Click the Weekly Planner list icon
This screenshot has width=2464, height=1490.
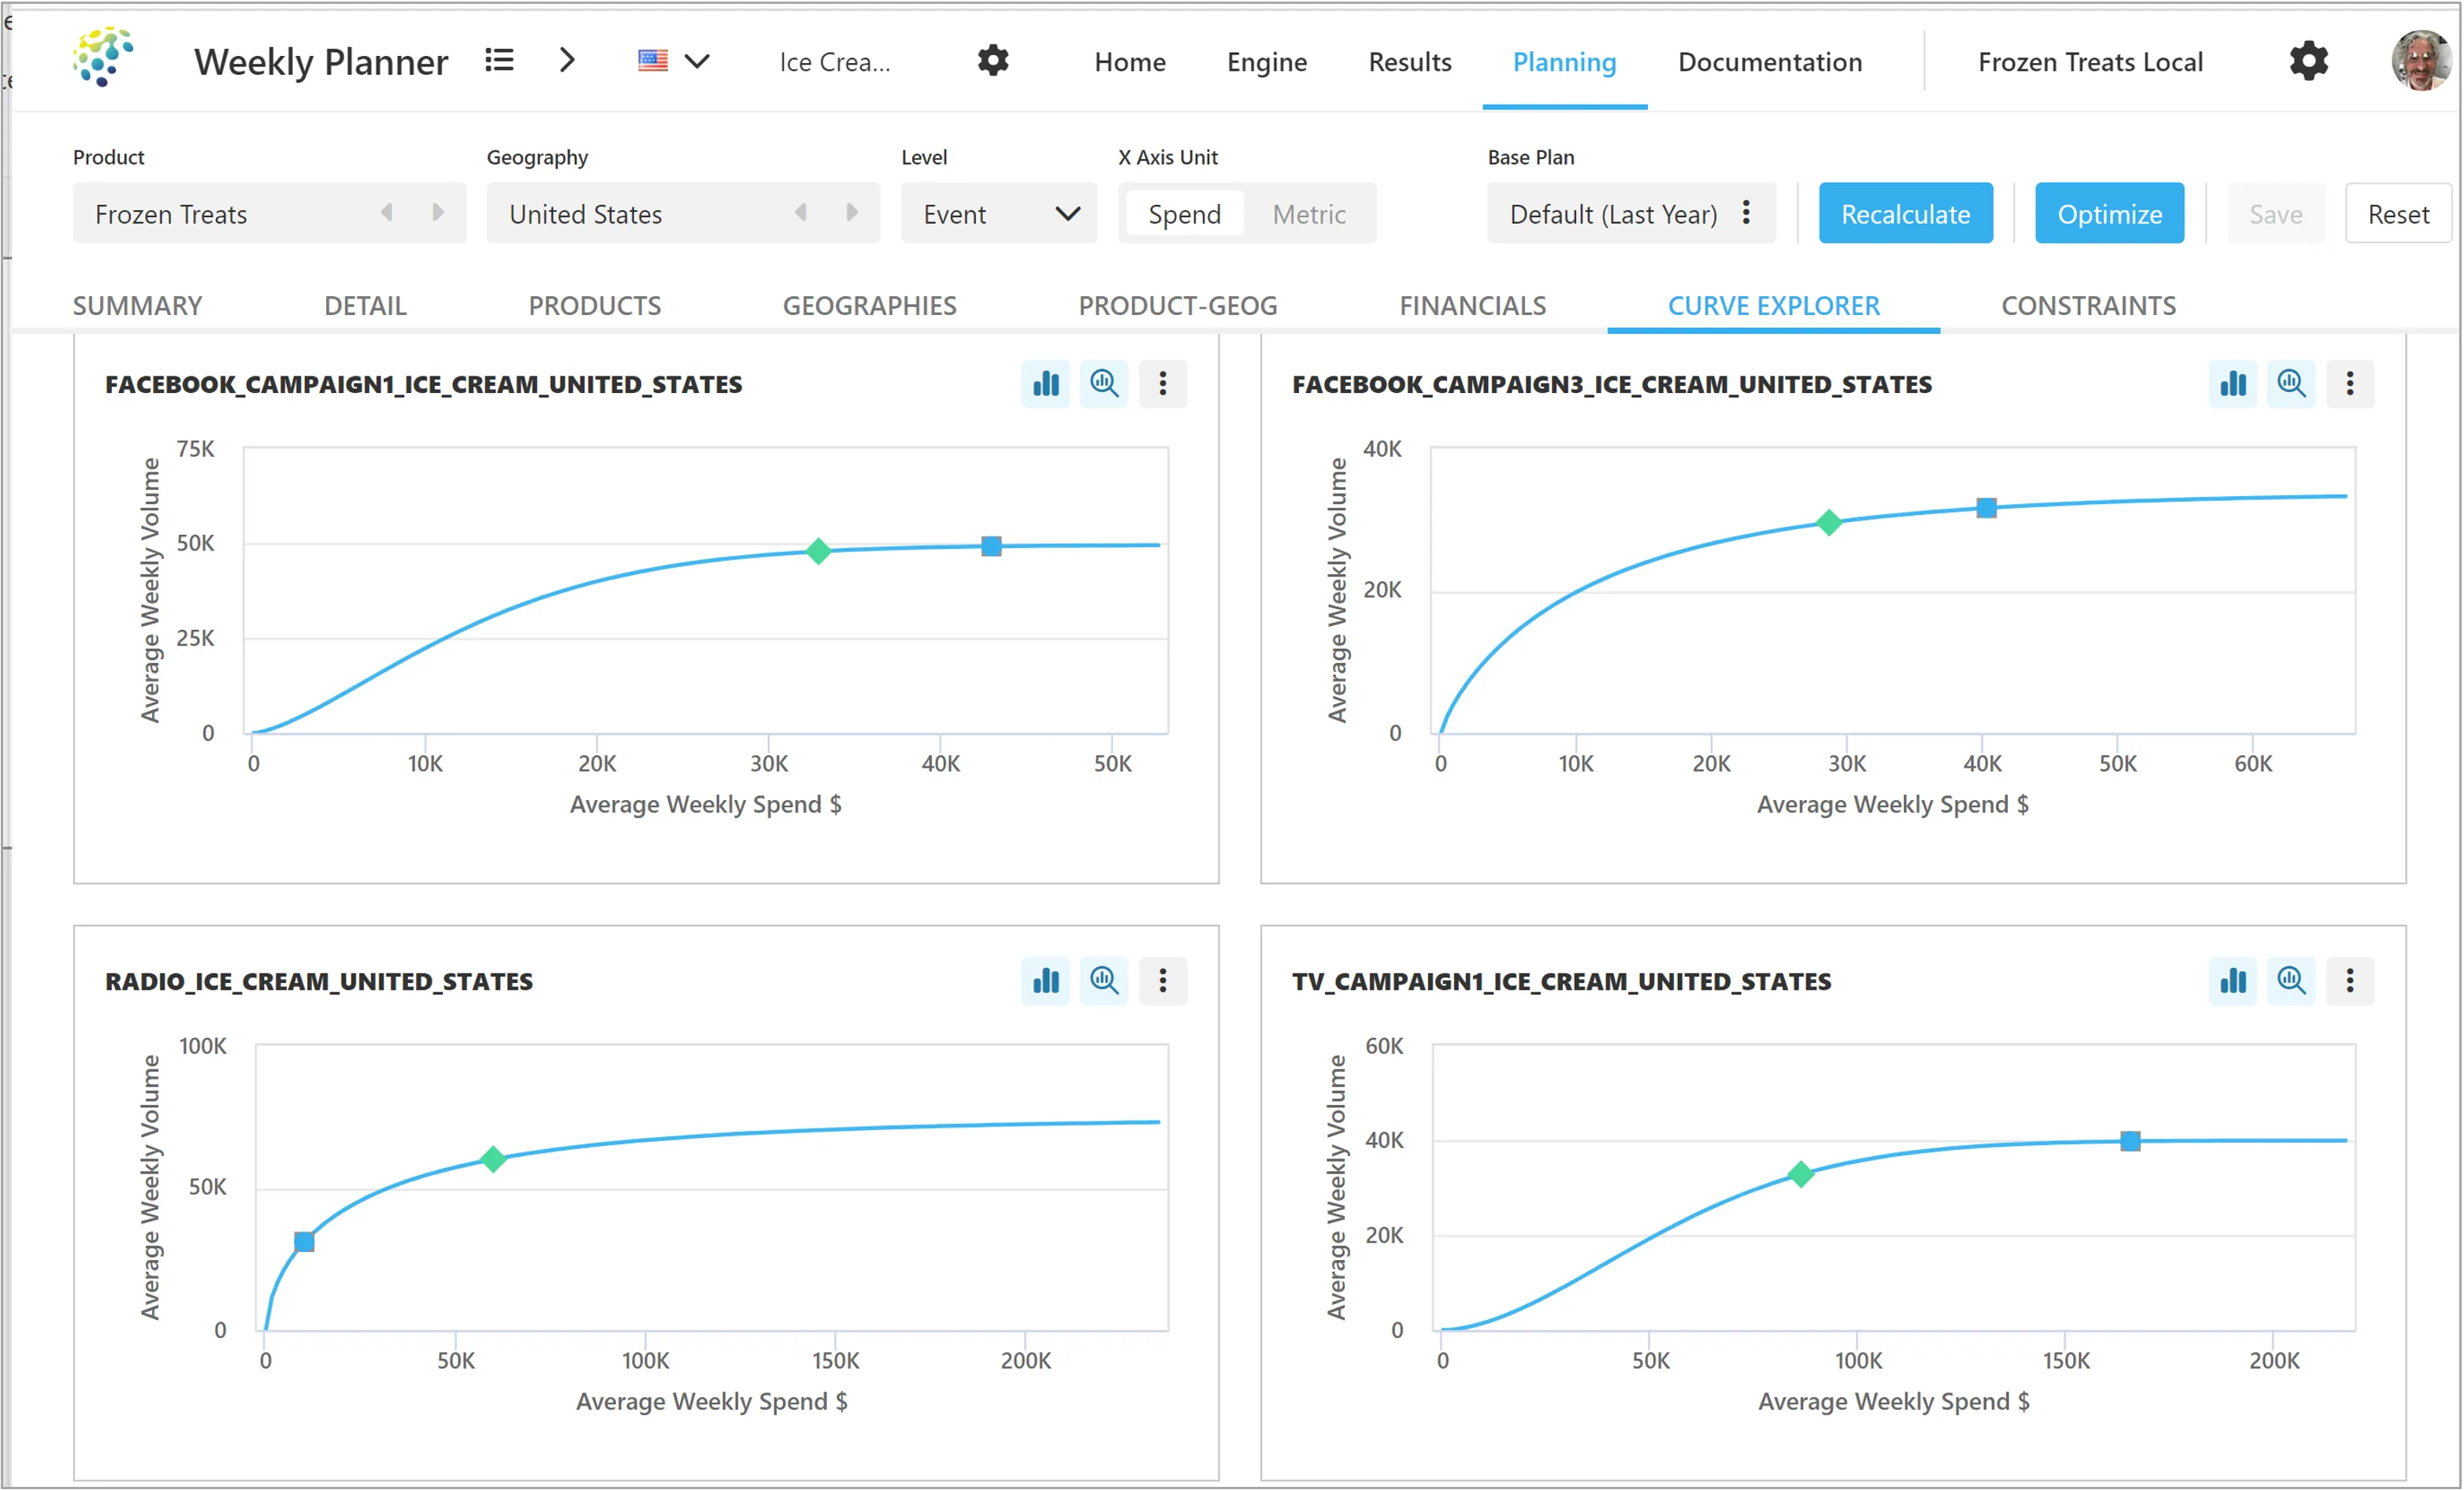499,60
